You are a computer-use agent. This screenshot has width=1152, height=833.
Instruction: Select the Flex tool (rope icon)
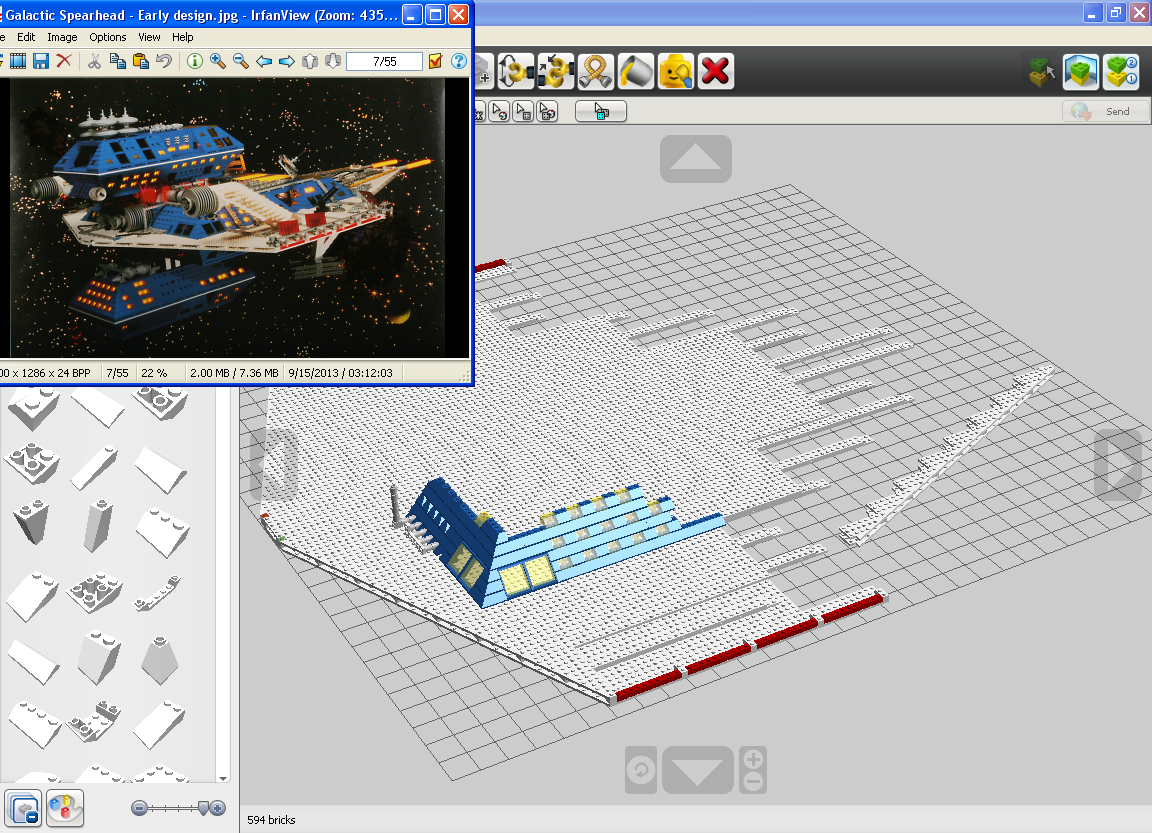click(595, 71)
